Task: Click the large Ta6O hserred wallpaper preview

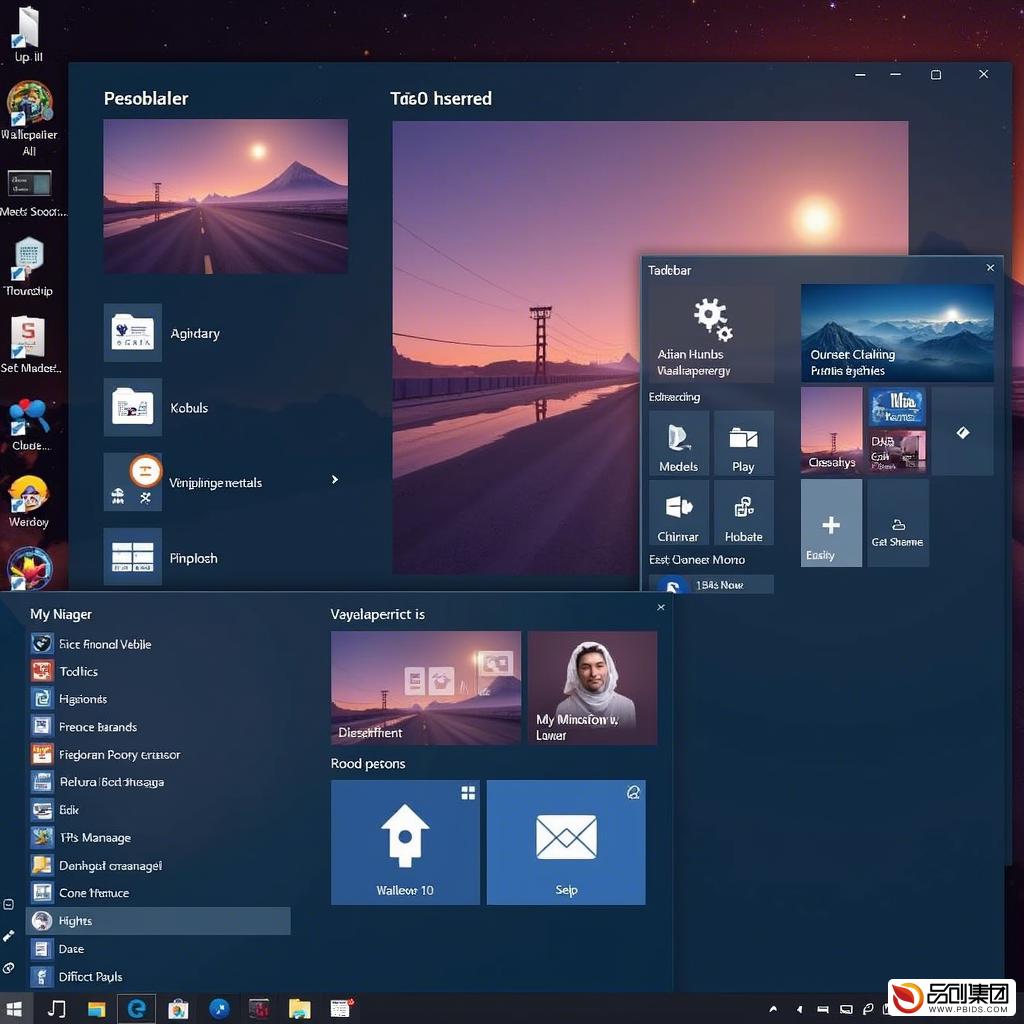Action: point(650,347)
